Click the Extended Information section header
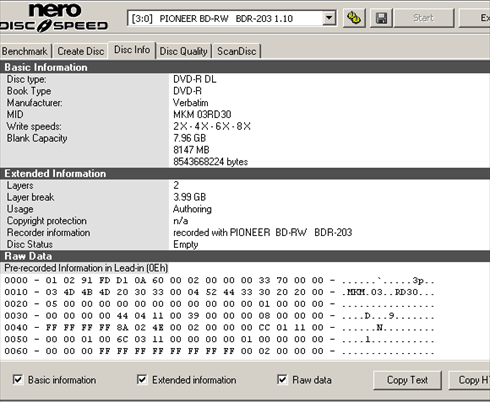490x402 pixels. (245, 174)
